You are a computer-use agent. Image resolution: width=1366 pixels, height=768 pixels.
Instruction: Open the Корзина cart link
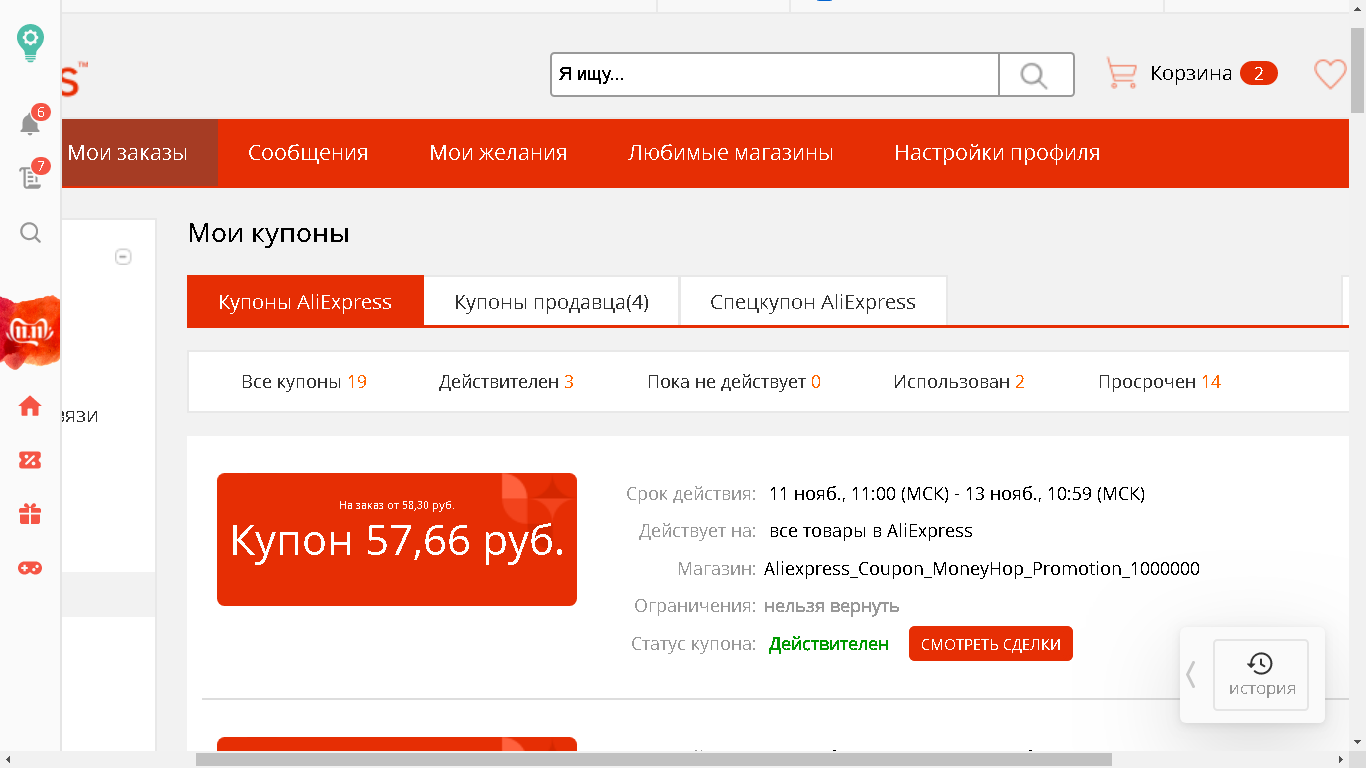pyautogui.click(x=1191, y=73)
